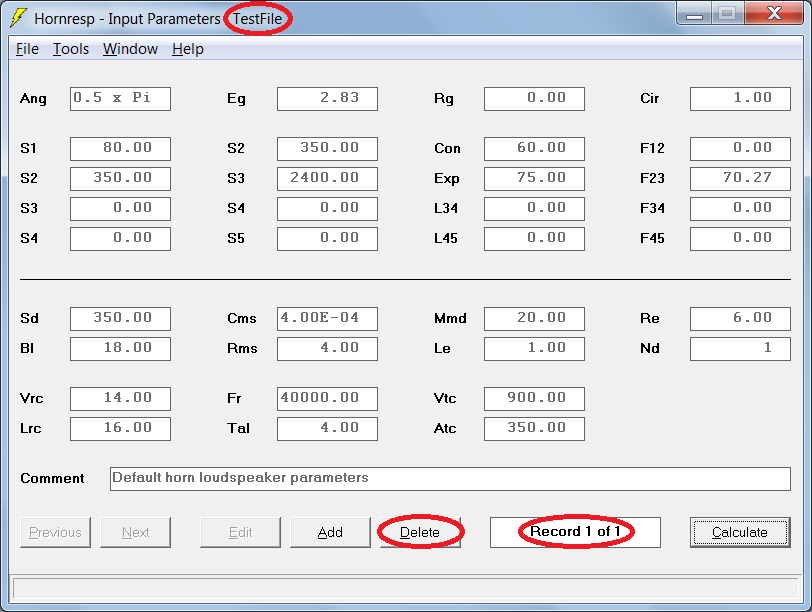Screen dimensions: 812x612
Task: Select the L34 input field
Action: (x=534, y=209)
